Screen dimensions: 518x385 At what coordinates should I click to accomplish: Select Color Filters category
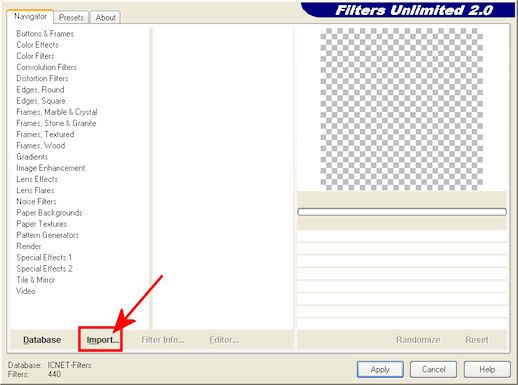[35, 56]
